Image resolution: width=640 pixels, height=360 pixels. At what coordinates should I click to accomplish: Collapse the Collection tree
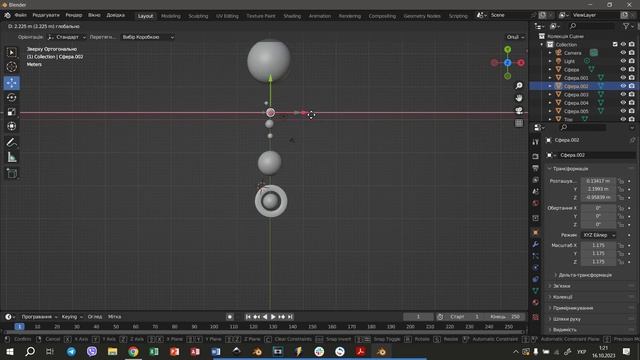(542, 44)
